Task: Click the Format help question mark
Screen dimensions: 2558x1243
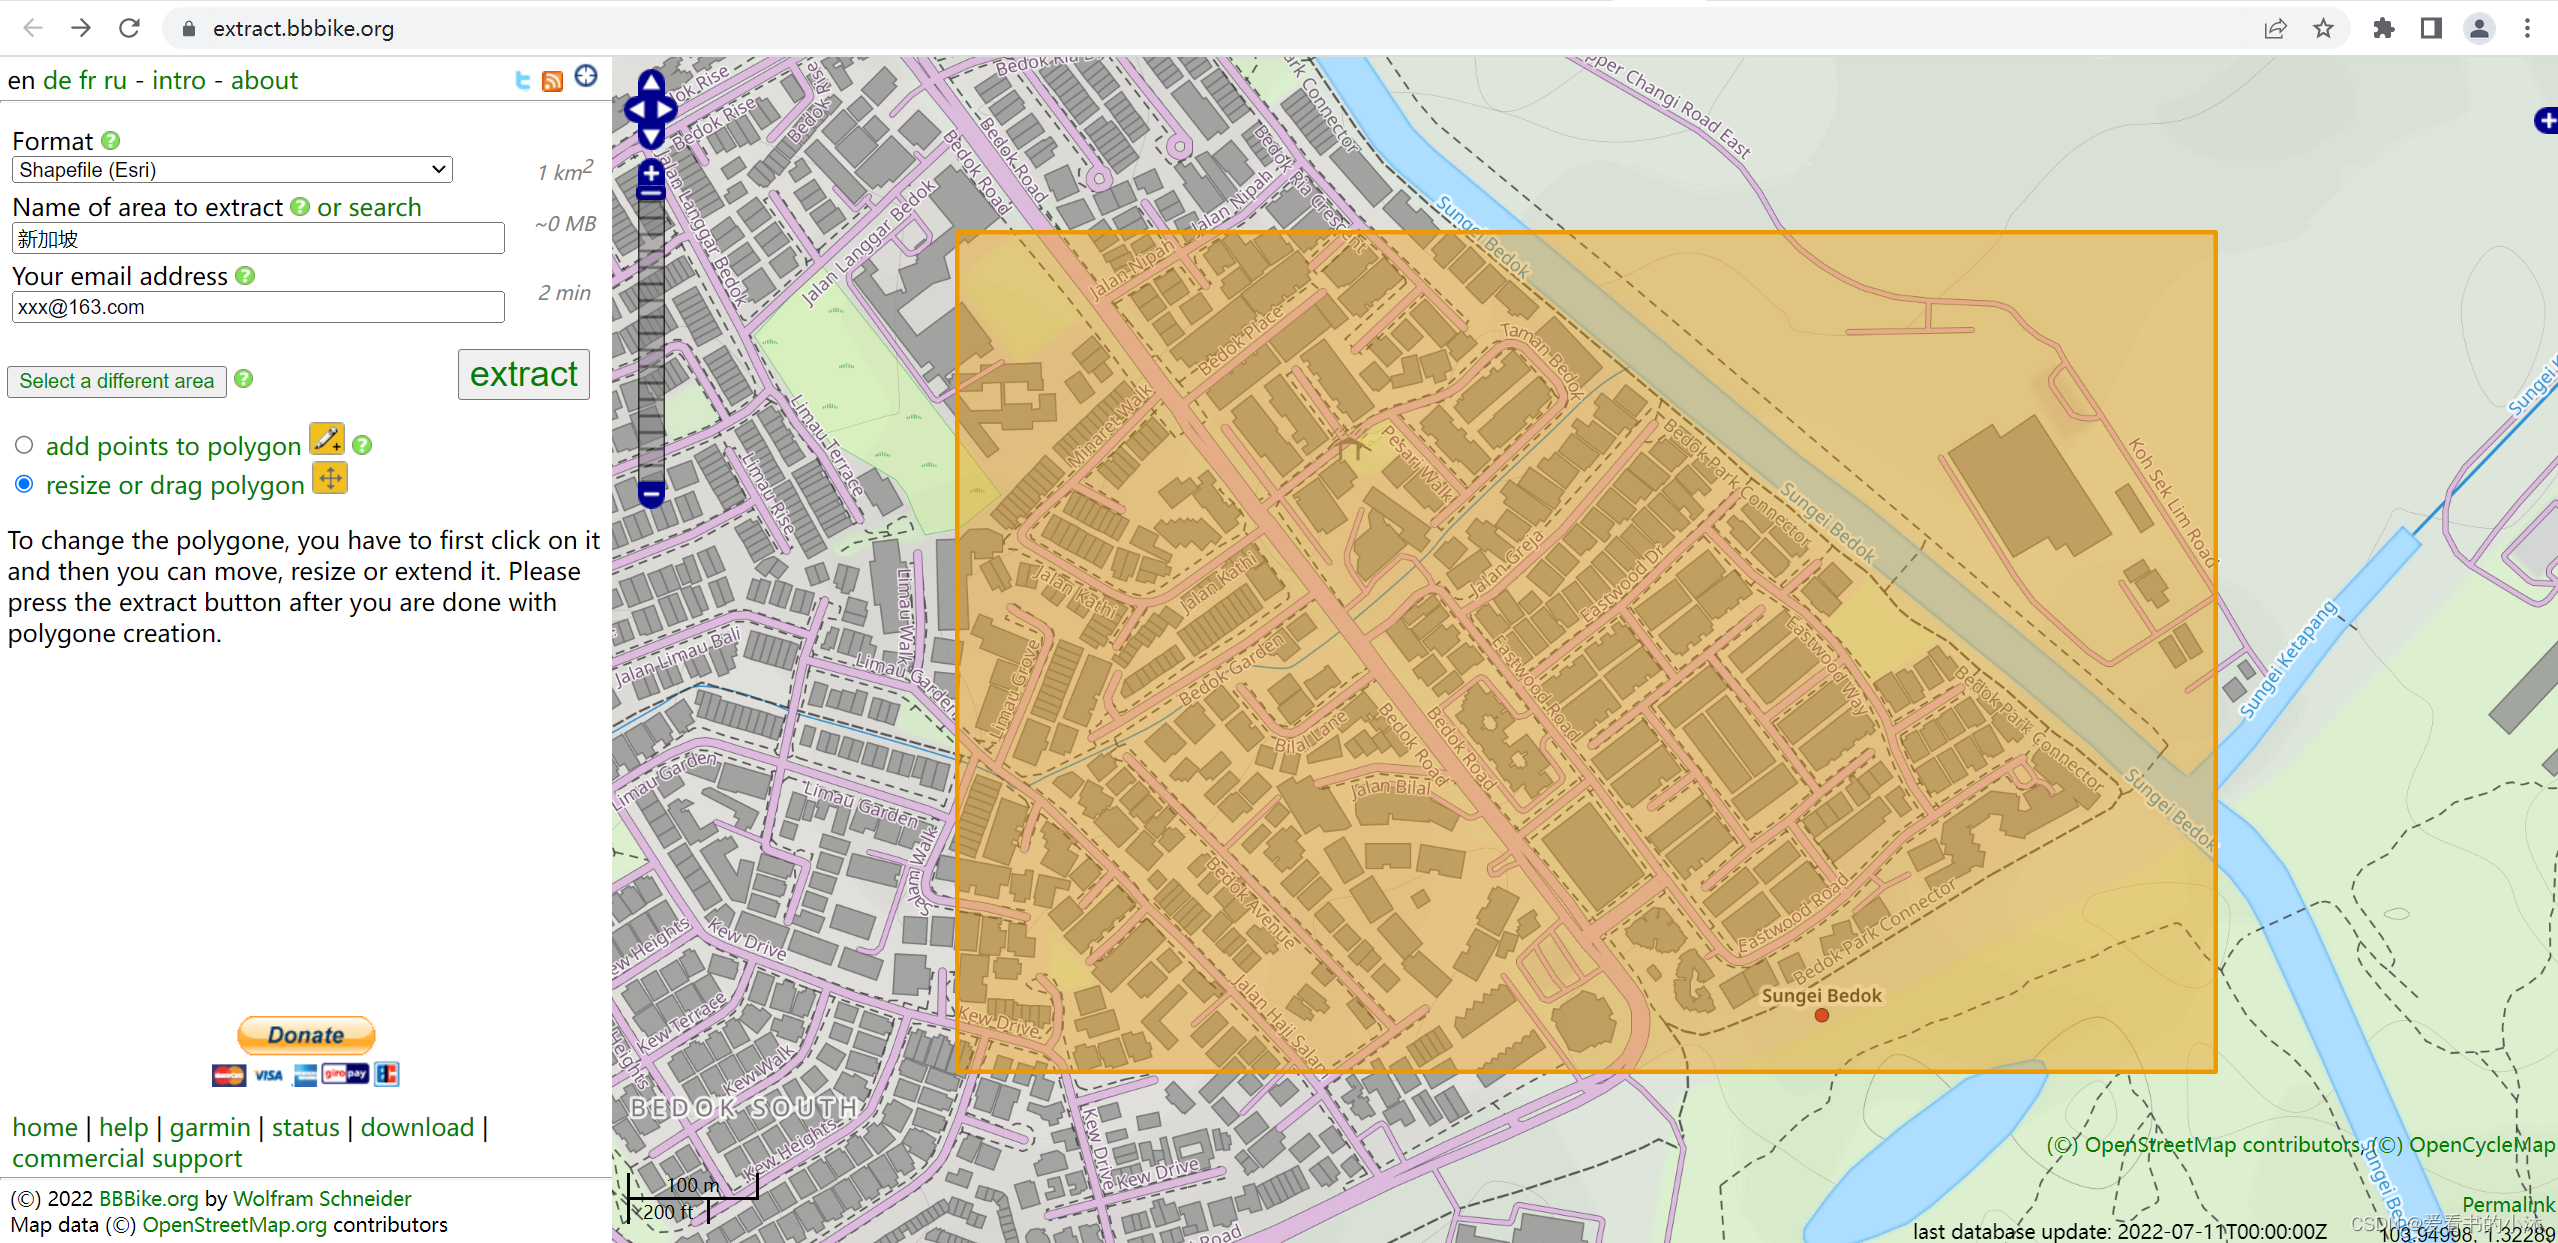Action: (x=111, y=141)
